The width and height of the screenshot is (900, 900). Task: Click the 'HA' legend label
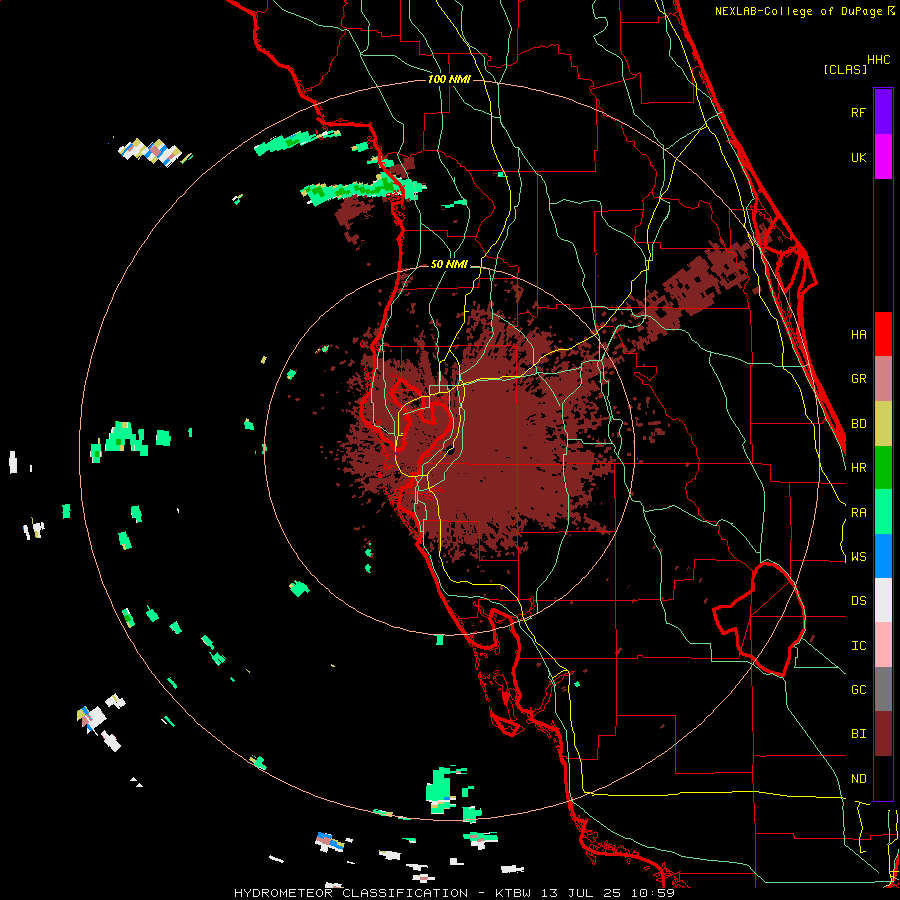(x=858, y=335)
